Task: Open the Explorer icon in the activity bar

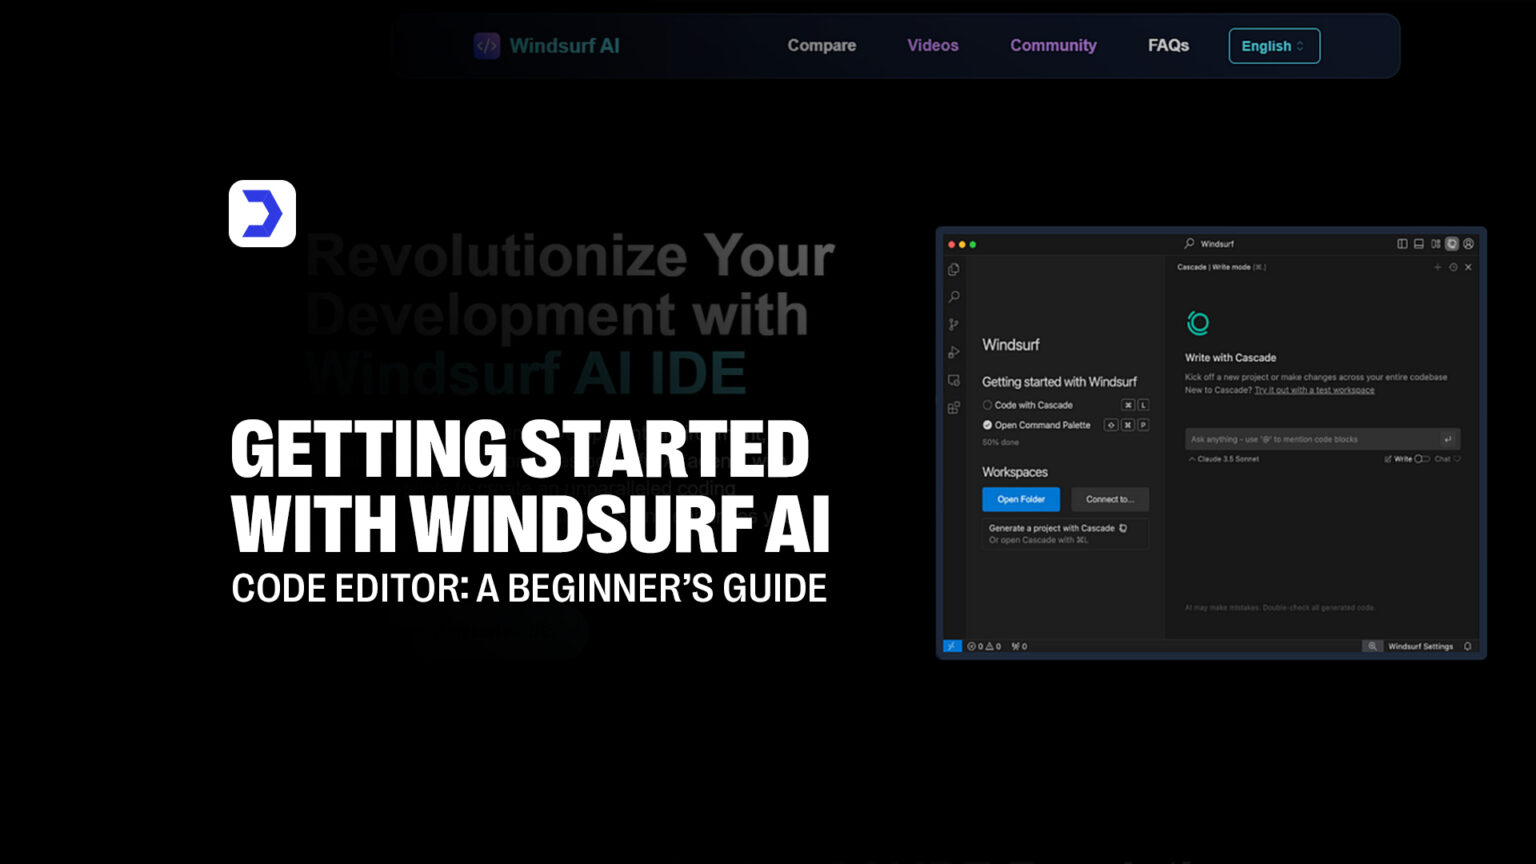Action: click(x=953, y=268)
